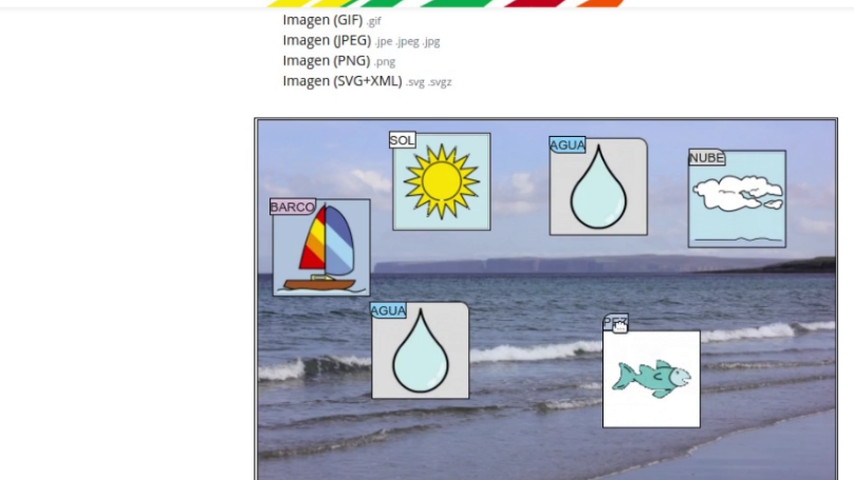Click the Imagen (JPEG) entry
Image resolution: width=854 pixels, height=480 pixels.
tap(361, 41)
